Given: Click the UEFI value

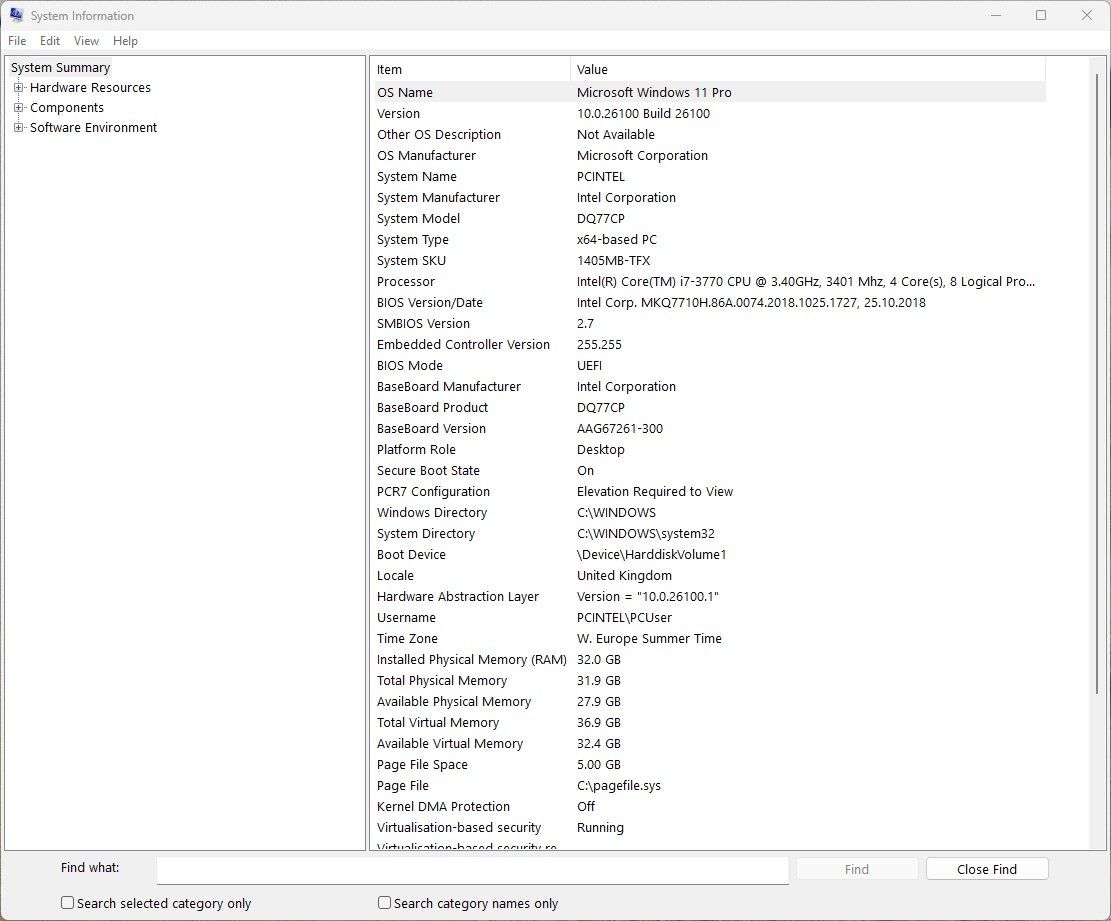Looking at the screenshot, I should [590, 366].
